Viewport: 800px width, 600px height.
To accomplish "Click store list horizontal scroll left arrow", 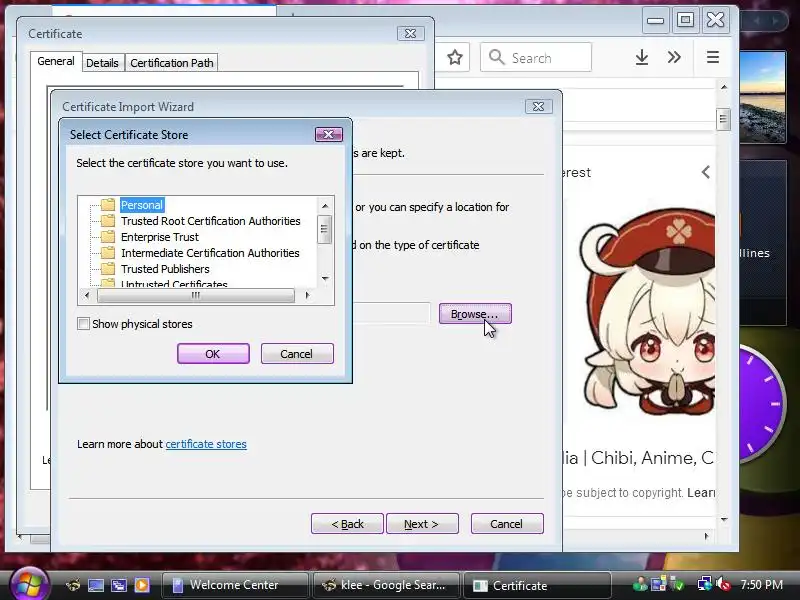I will click(x=87, y=295).
